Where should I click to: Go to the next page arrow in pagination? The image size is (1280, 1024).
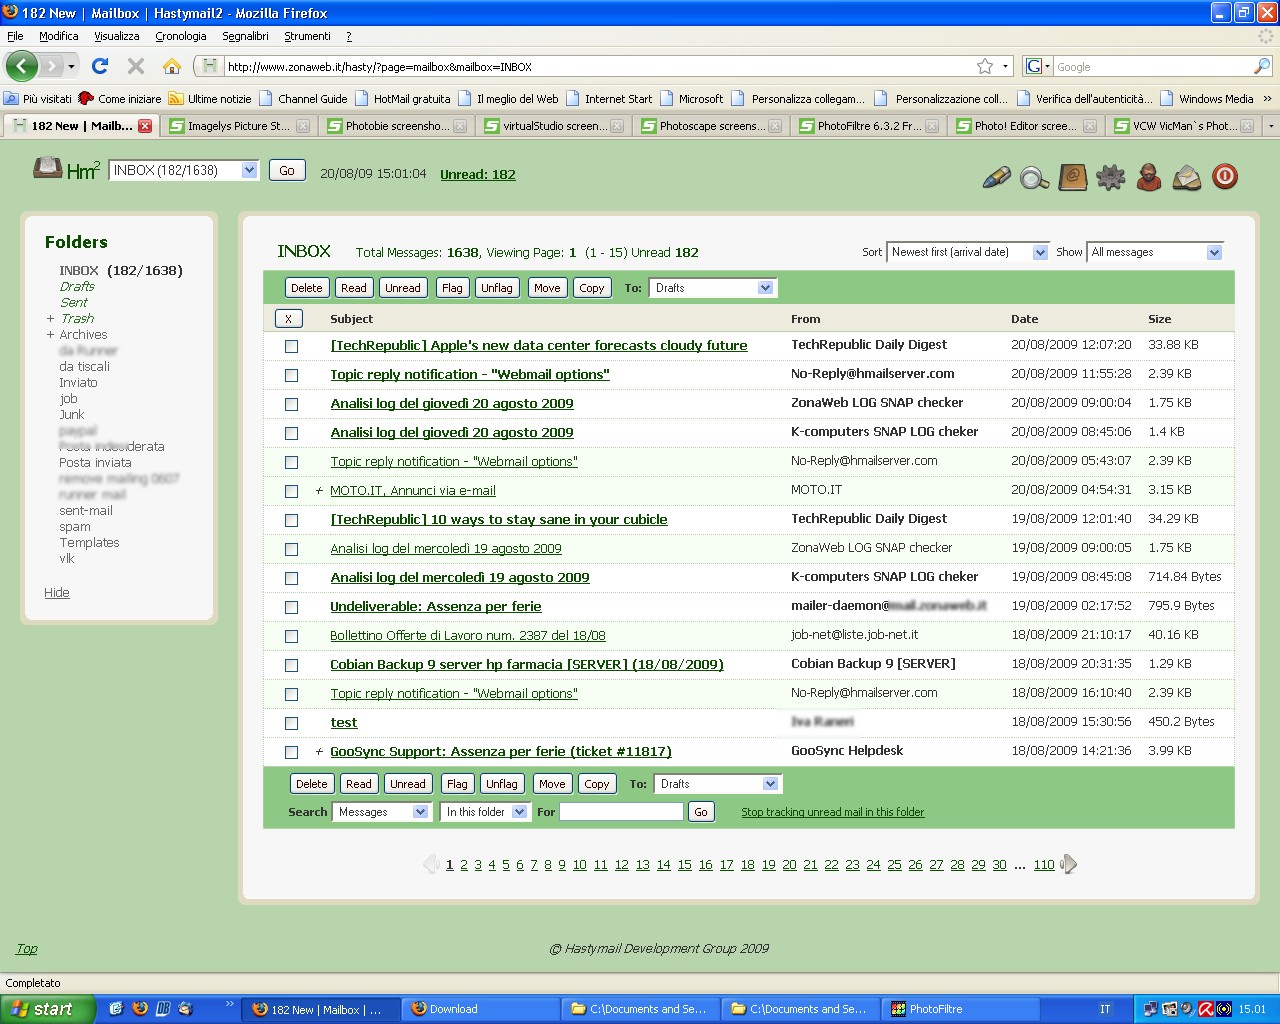point(1069,864)
